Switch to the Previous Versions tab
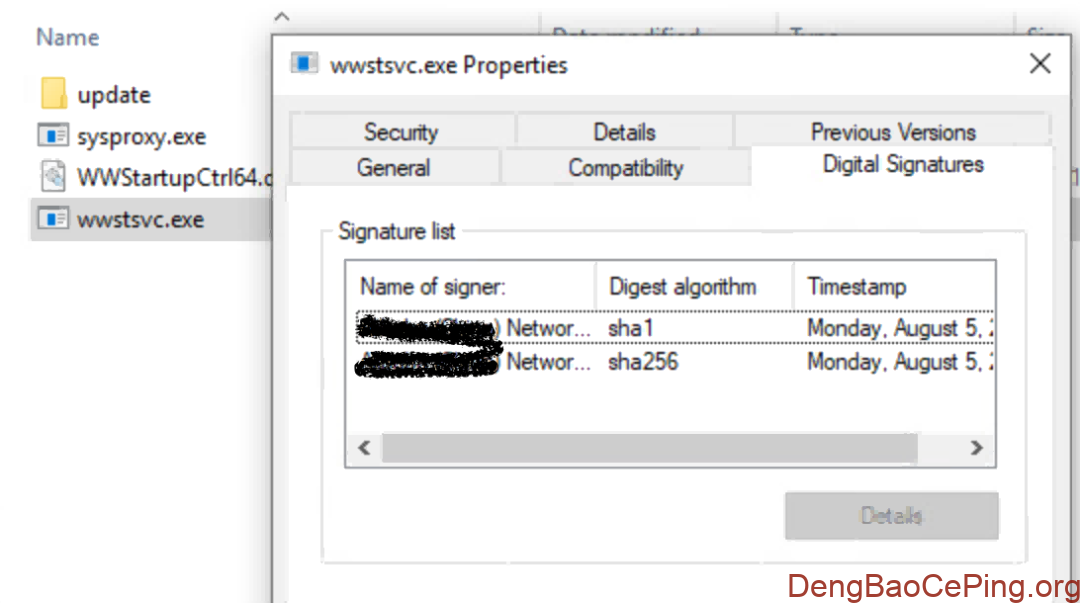The height and width of the screenshot is (603, 1080). [893, 132]
